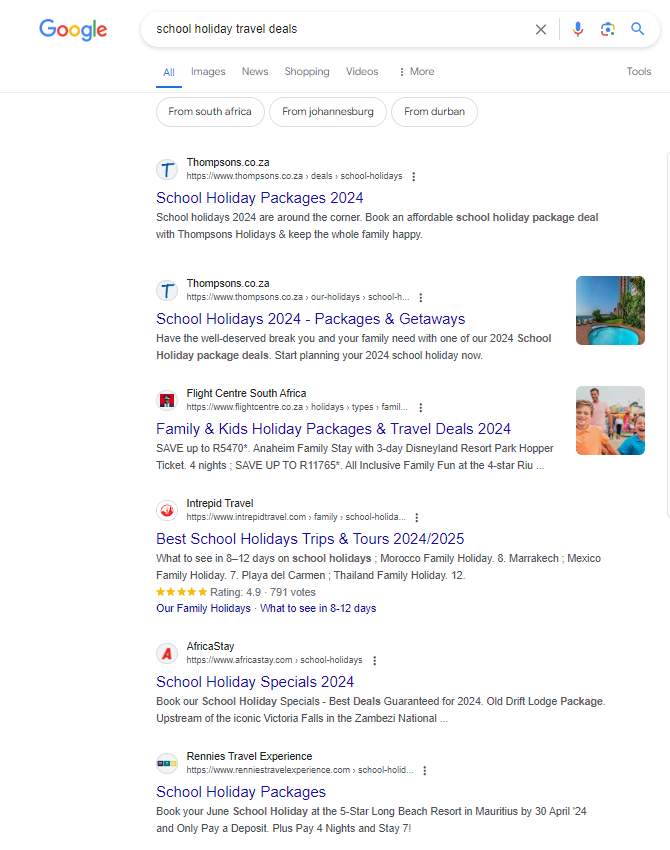The image size is (670, 850).
Task: Switch to the Shopping tab
Action: point(306,72)
